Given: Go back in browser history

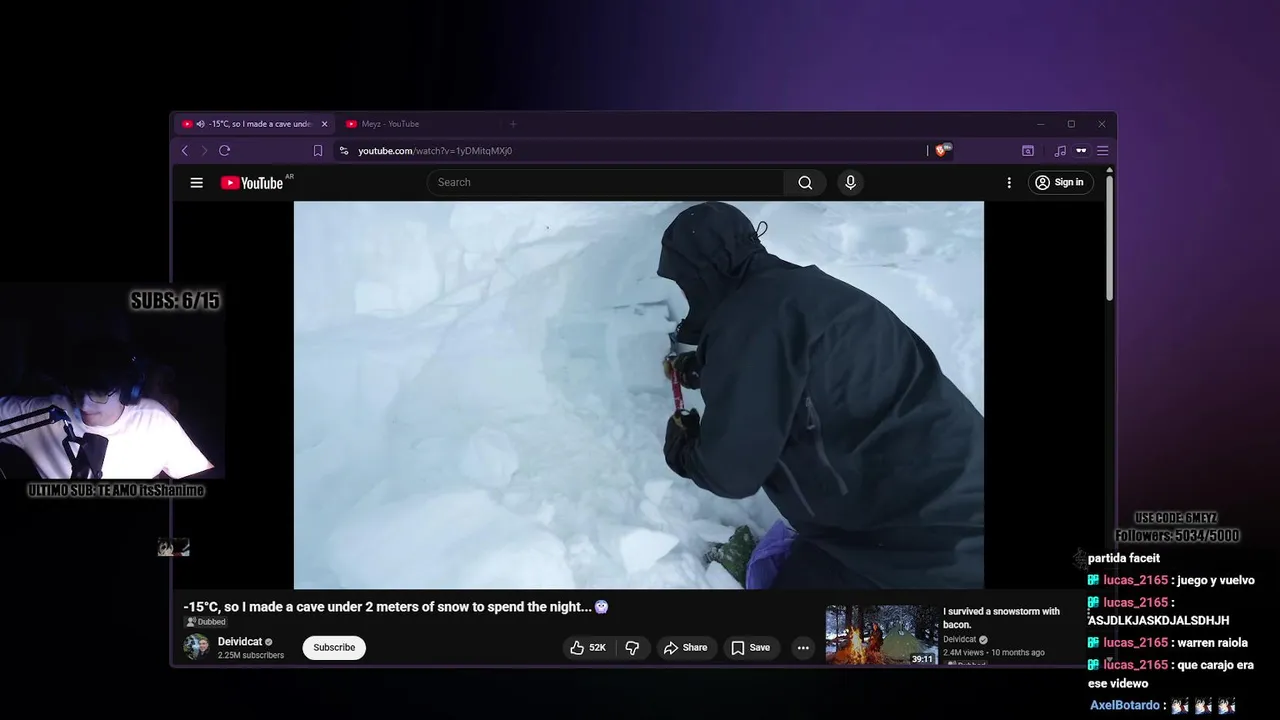Looking at the screenshot, I should [x=185, y=151].
